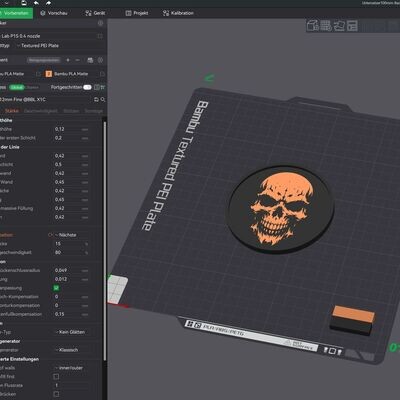Click the AMS sync icon in filament row
The height and width of the screenshot is (400, 400).
[90, 60]
